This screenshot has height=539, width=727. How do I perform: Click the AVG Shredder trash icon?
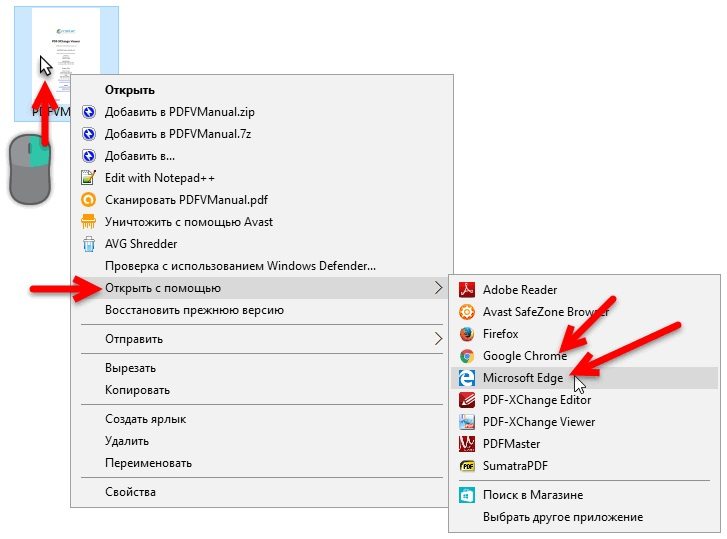click(x=89, y=244)
